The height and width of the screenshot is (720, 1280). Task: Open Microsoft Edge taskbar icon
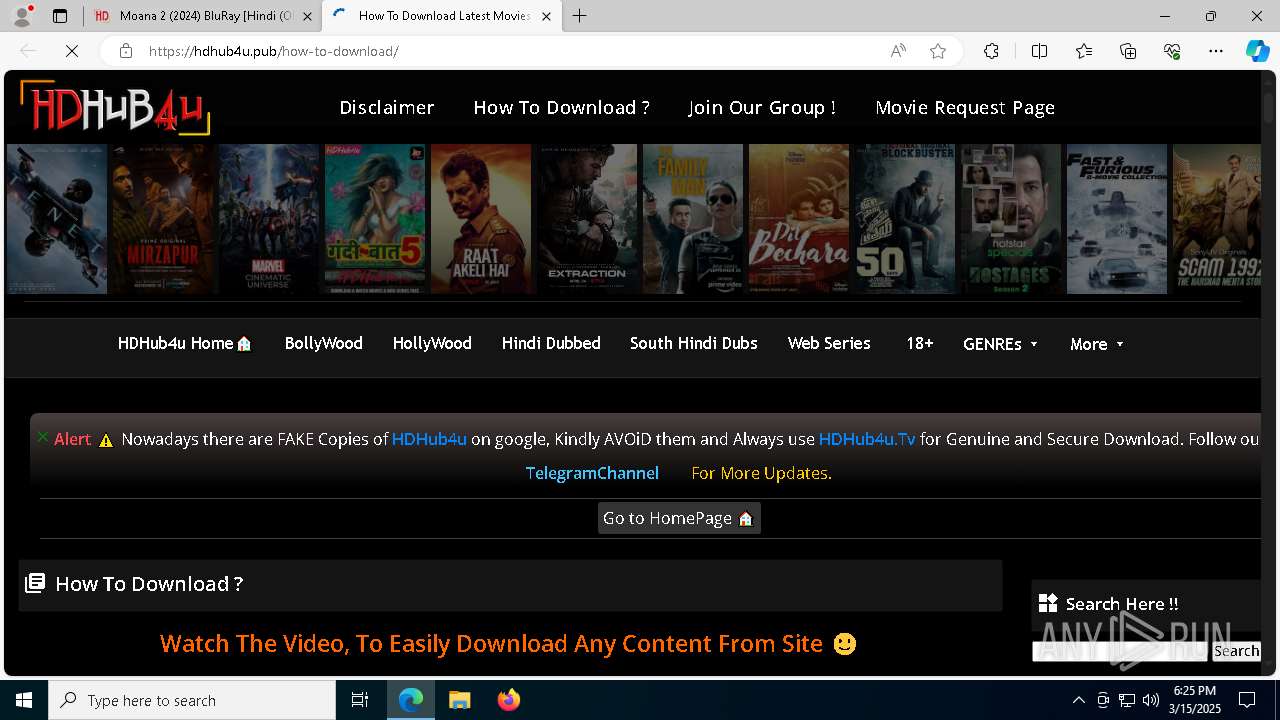411,700
